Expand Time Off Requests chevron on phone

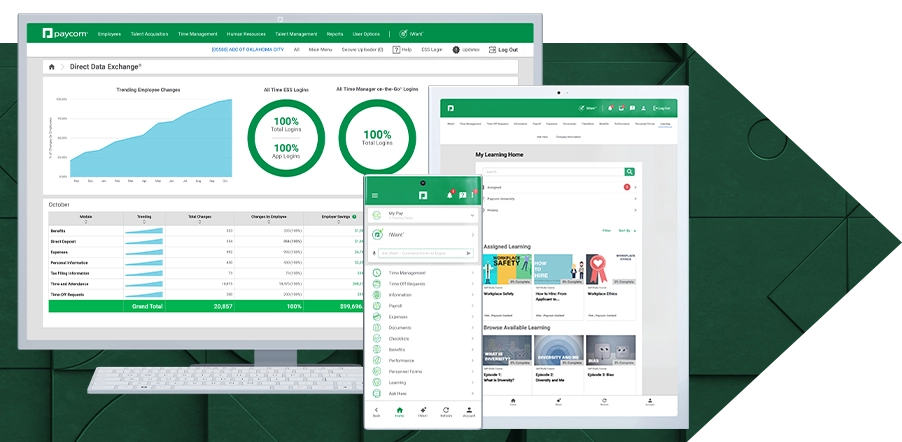472,284
